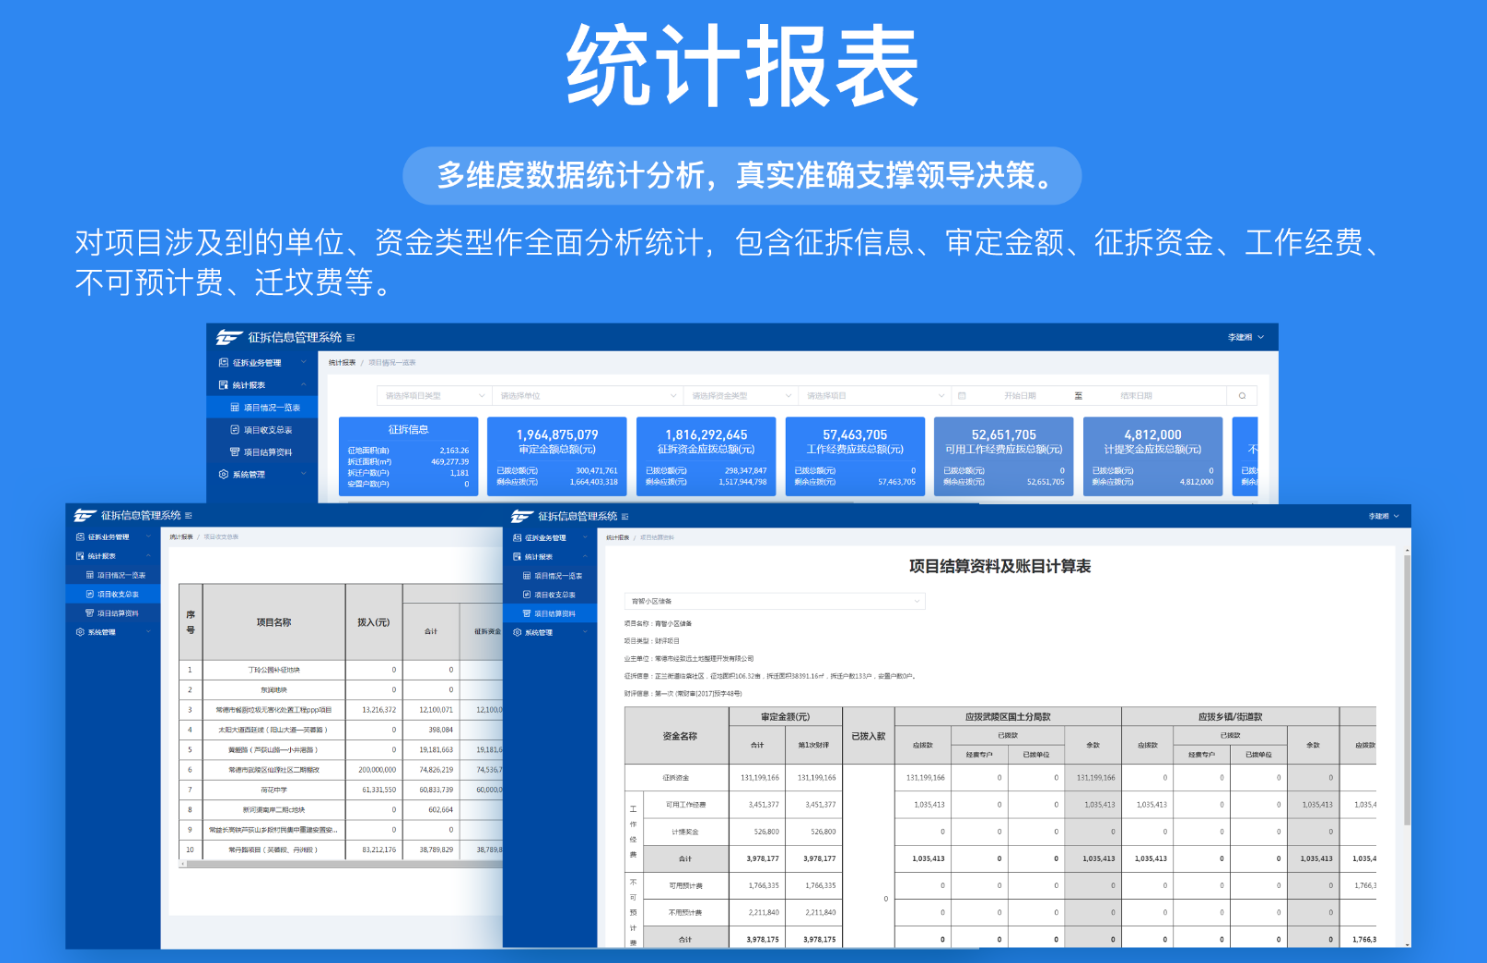Click the 应拨乡镇/街道款 header
Screen dimensions: 1487x963
[1230, 717]
